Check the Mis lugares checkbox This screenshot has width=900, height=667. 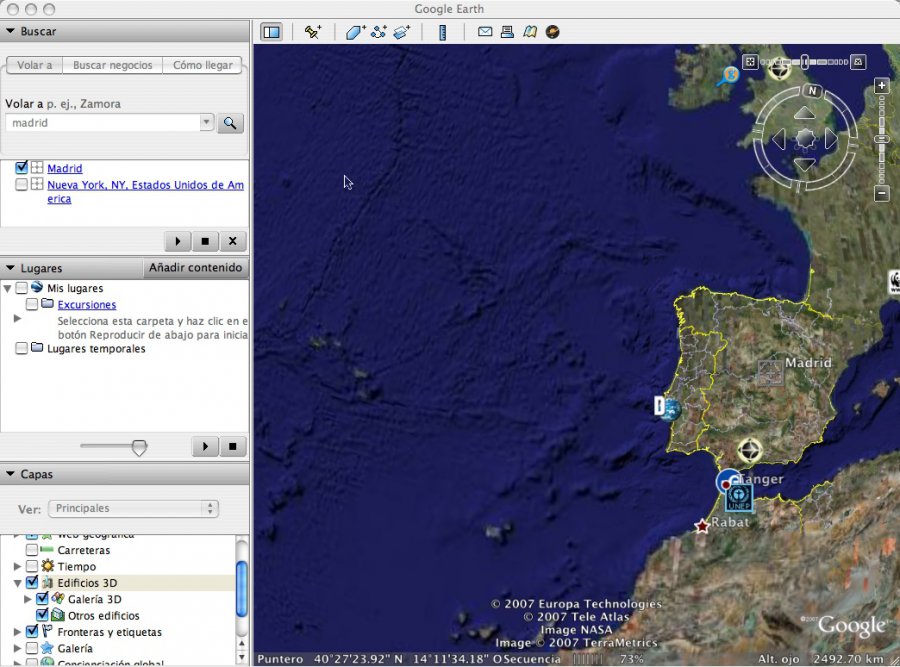tap(21, 288)
